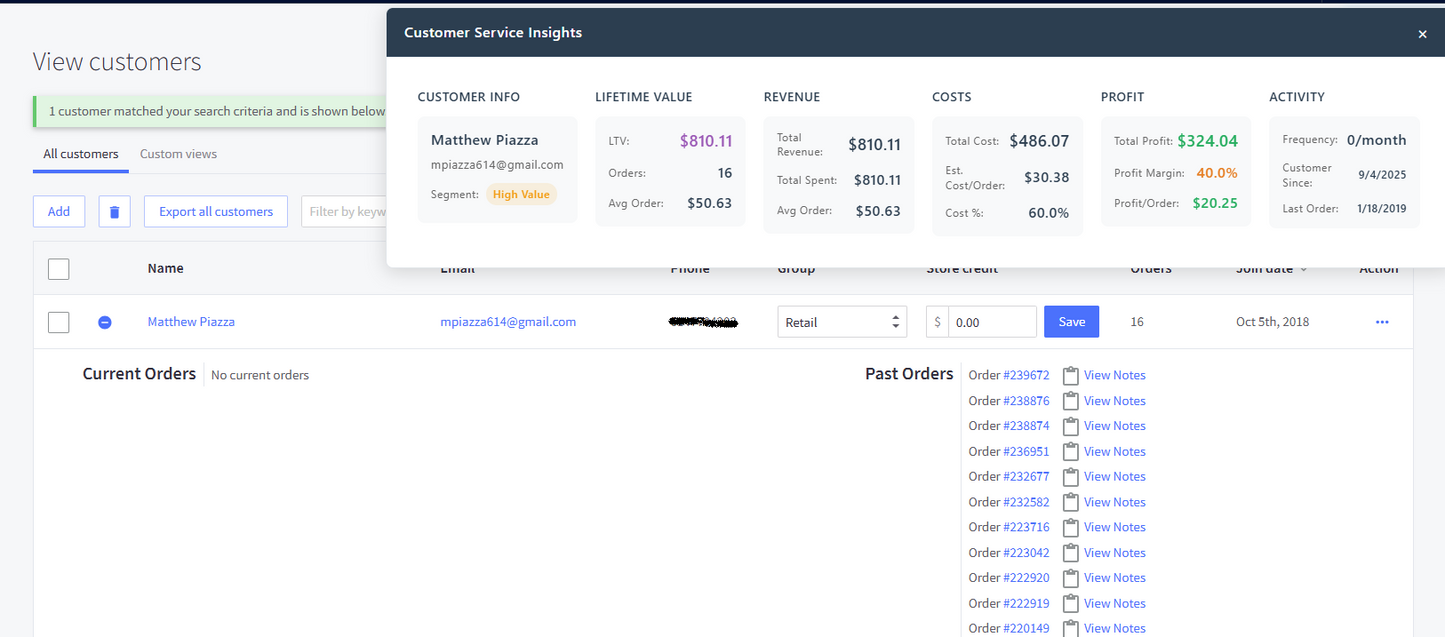The width and height of the screenshot is (1445, 637).
Task: Click notes clipboard icon for order #238876
Action: pos(1071,401)
